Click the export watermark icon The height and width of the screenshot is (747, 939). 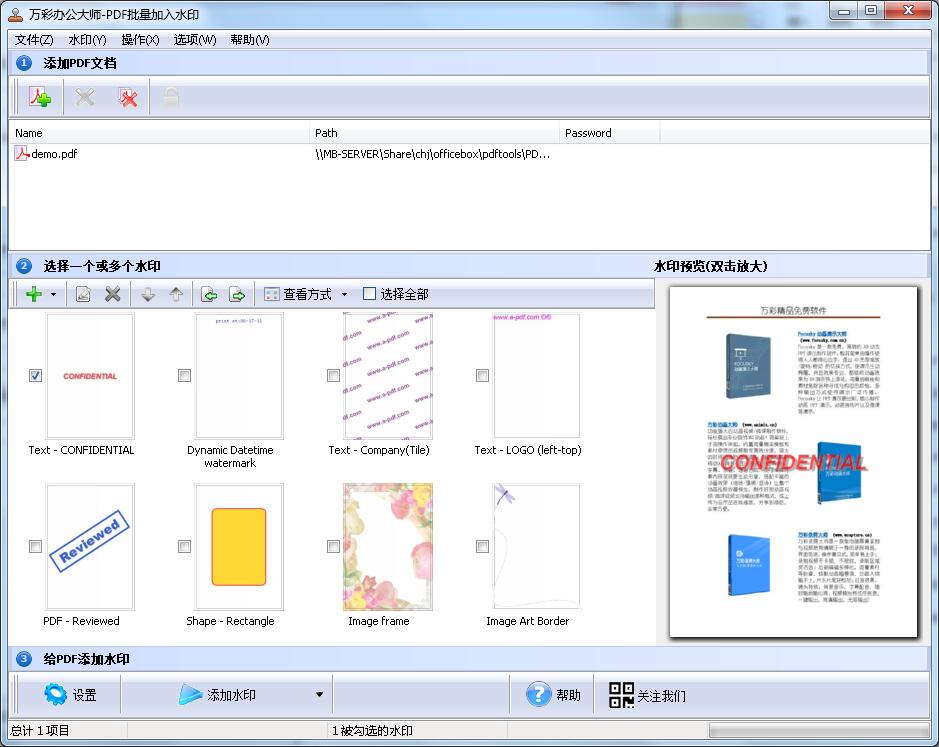[x=237, y=294]
